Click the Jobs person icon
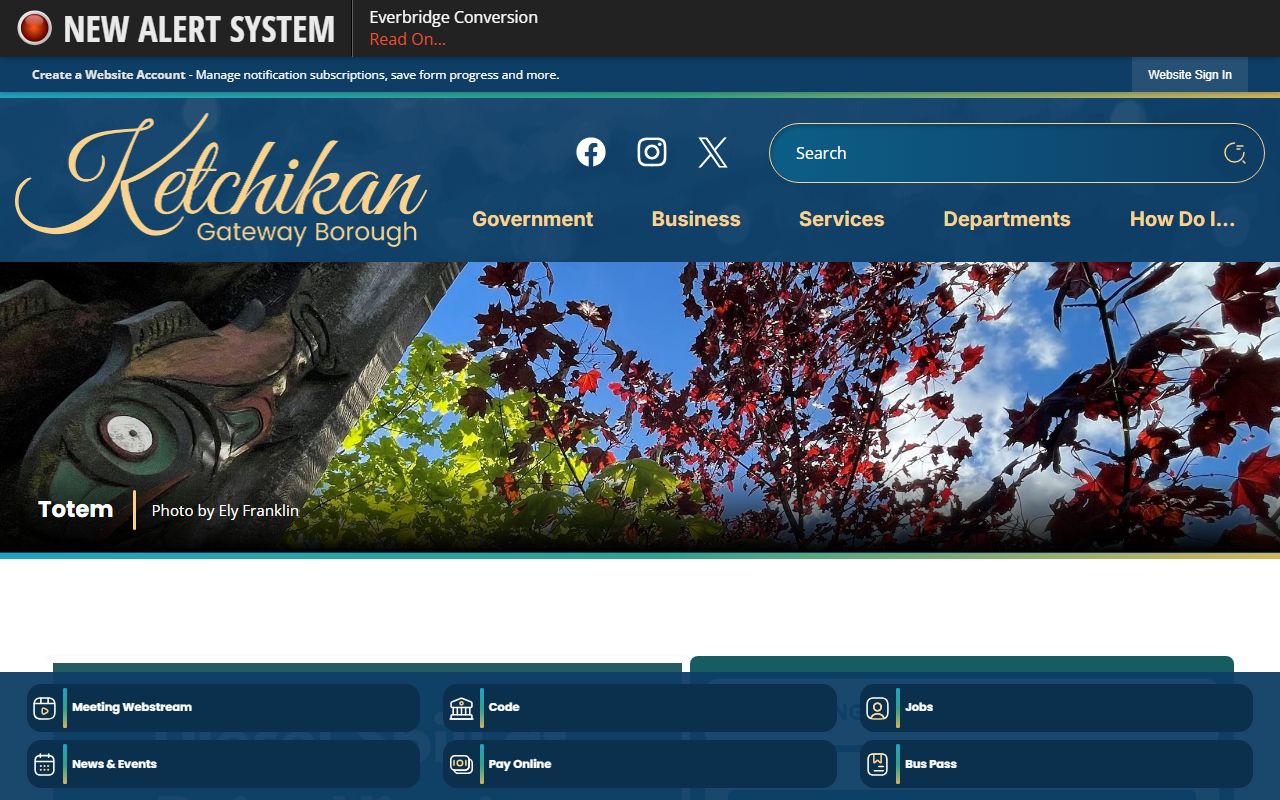This screenshot has height=800, width=1280. [877, 708]
